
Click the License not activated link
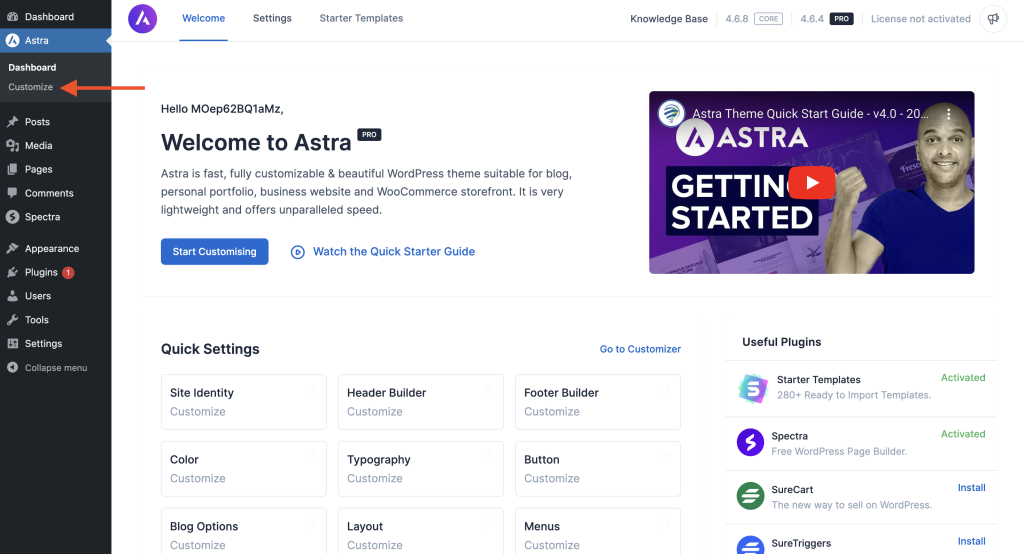(x=921, y=19)
